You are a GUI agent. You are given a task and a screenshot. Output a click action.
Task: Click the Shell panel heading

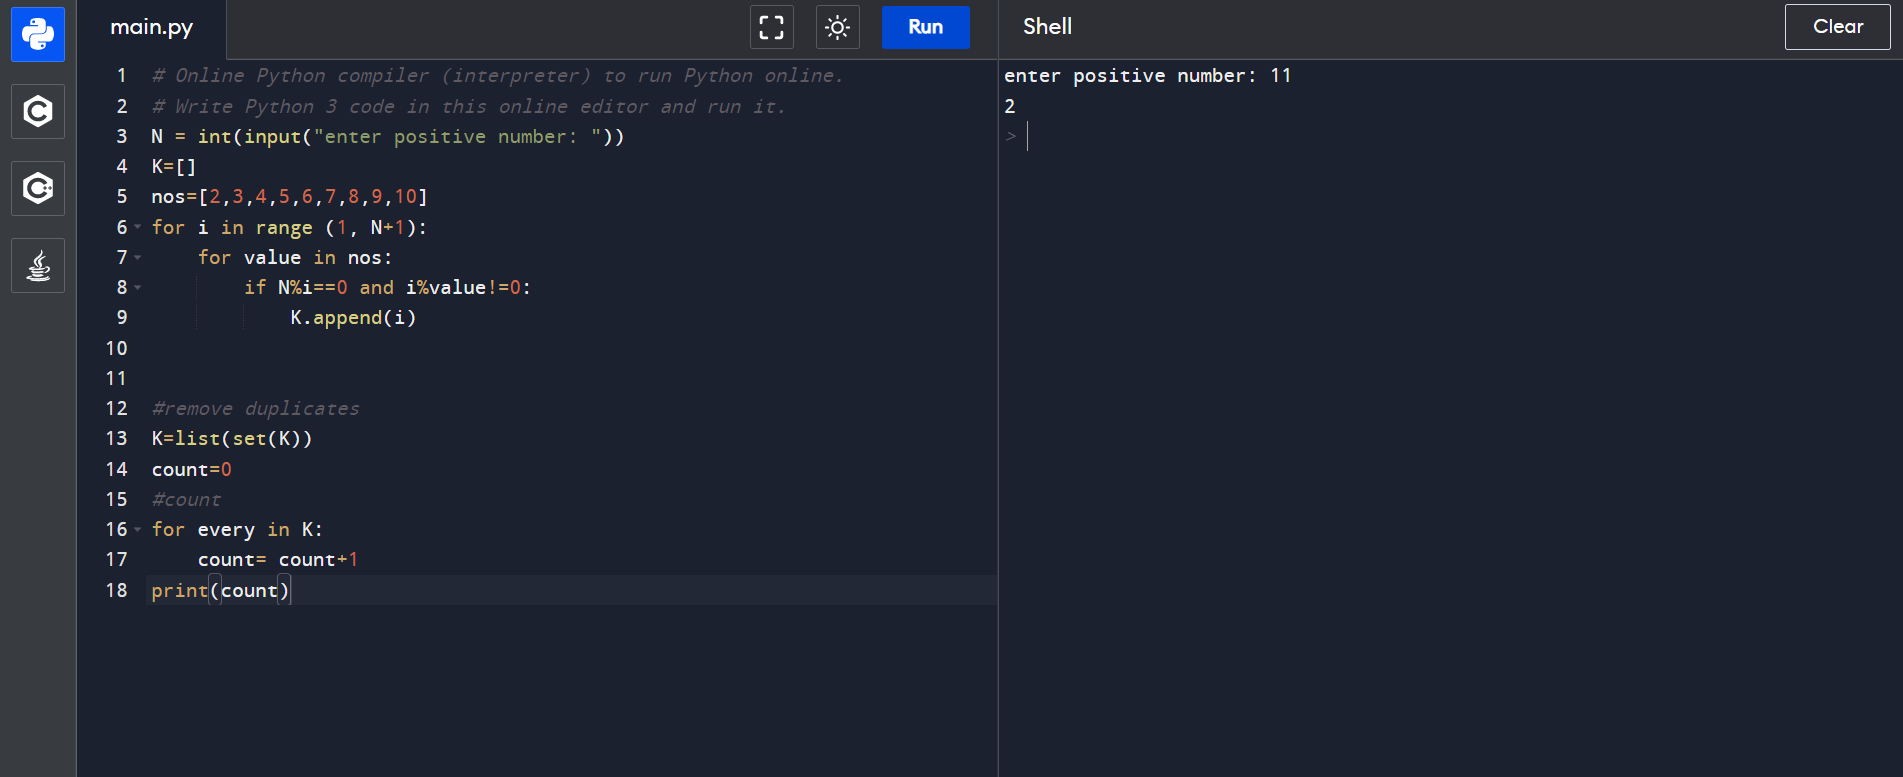tap(1047, 27)
